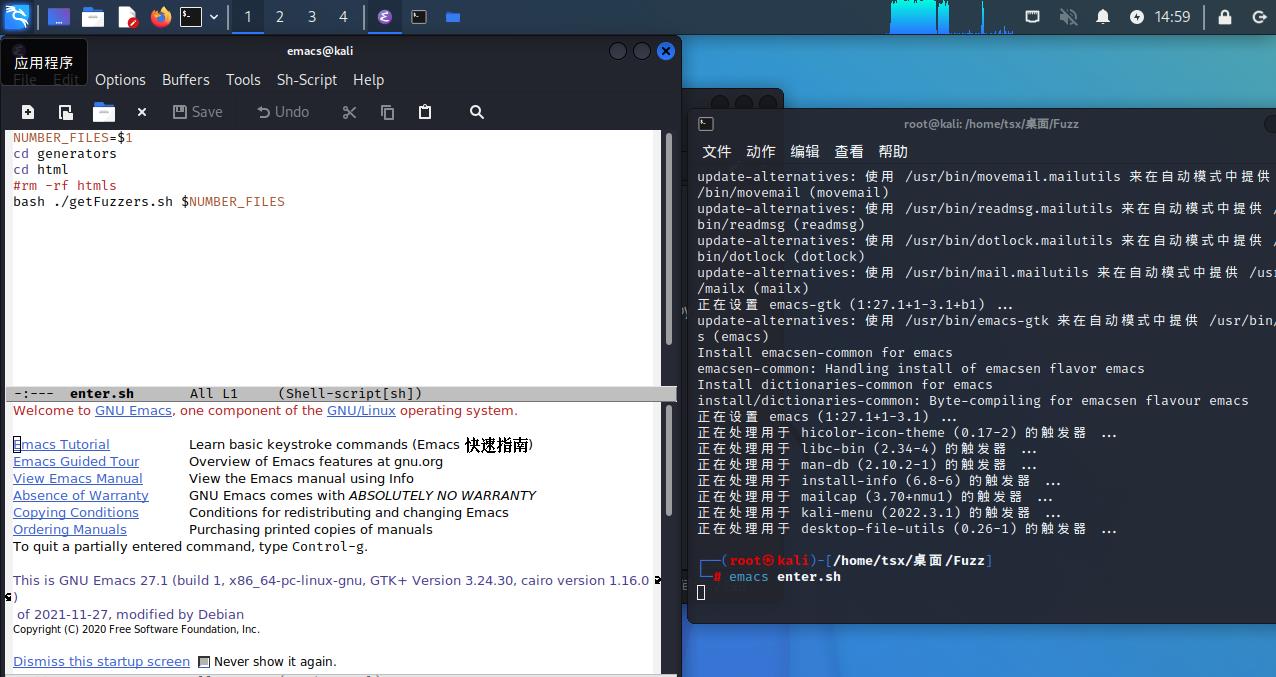Screen dimensions: 1276x677
Task: Click the enter.sh buffer name in mode line
Action: click(x=102, y=394)
